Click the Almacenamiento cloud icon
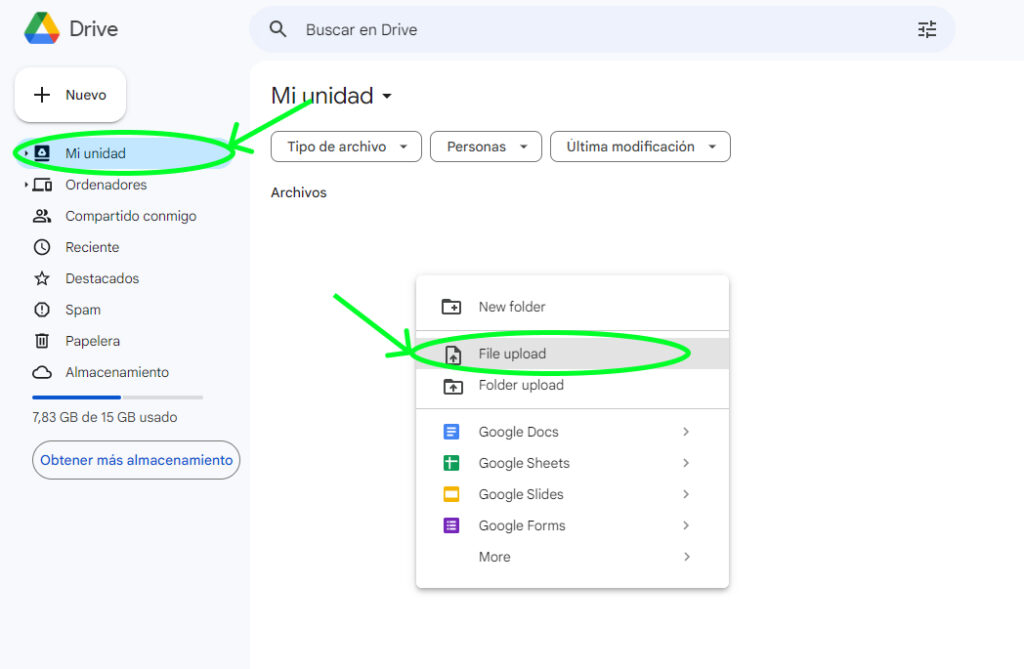Image resolution: width=1024 pixels, height=669 pixels. coord(42,372)
